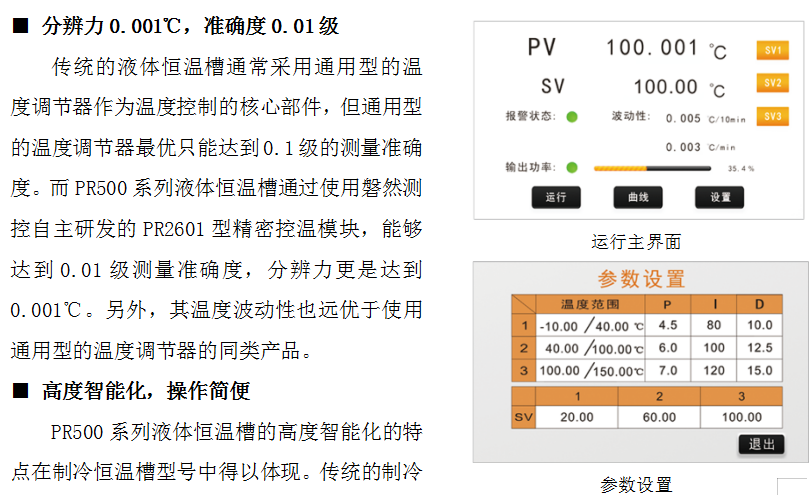
Task: Edit I value 80 in row 1
Action: 714,325
